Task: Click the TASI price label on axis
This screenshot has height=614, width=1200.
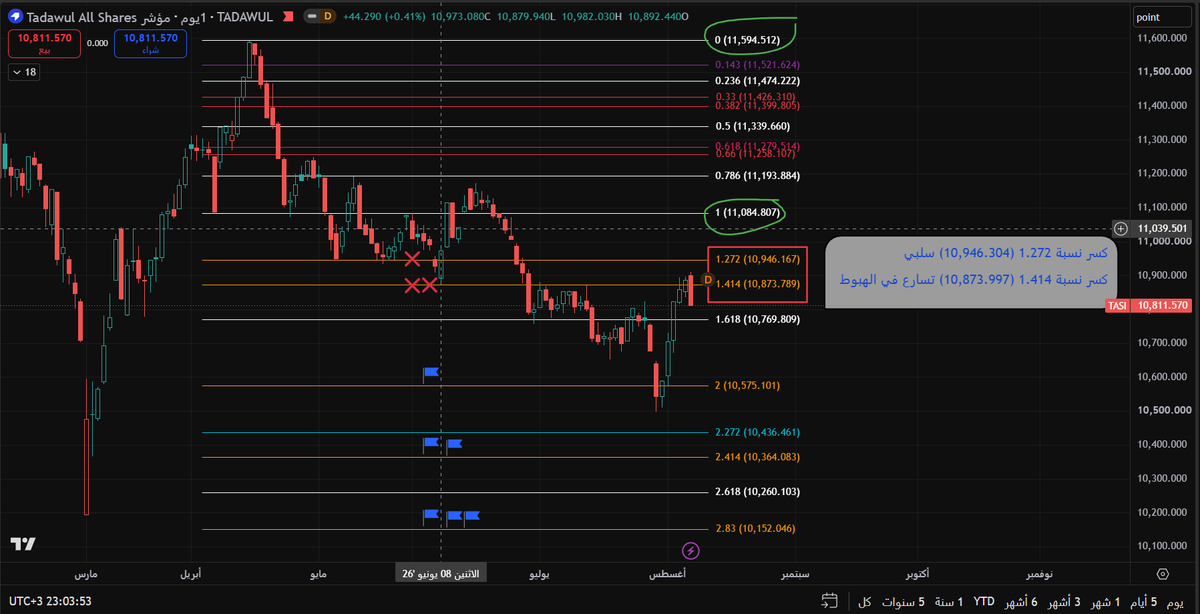Action: click(1149, 305)
